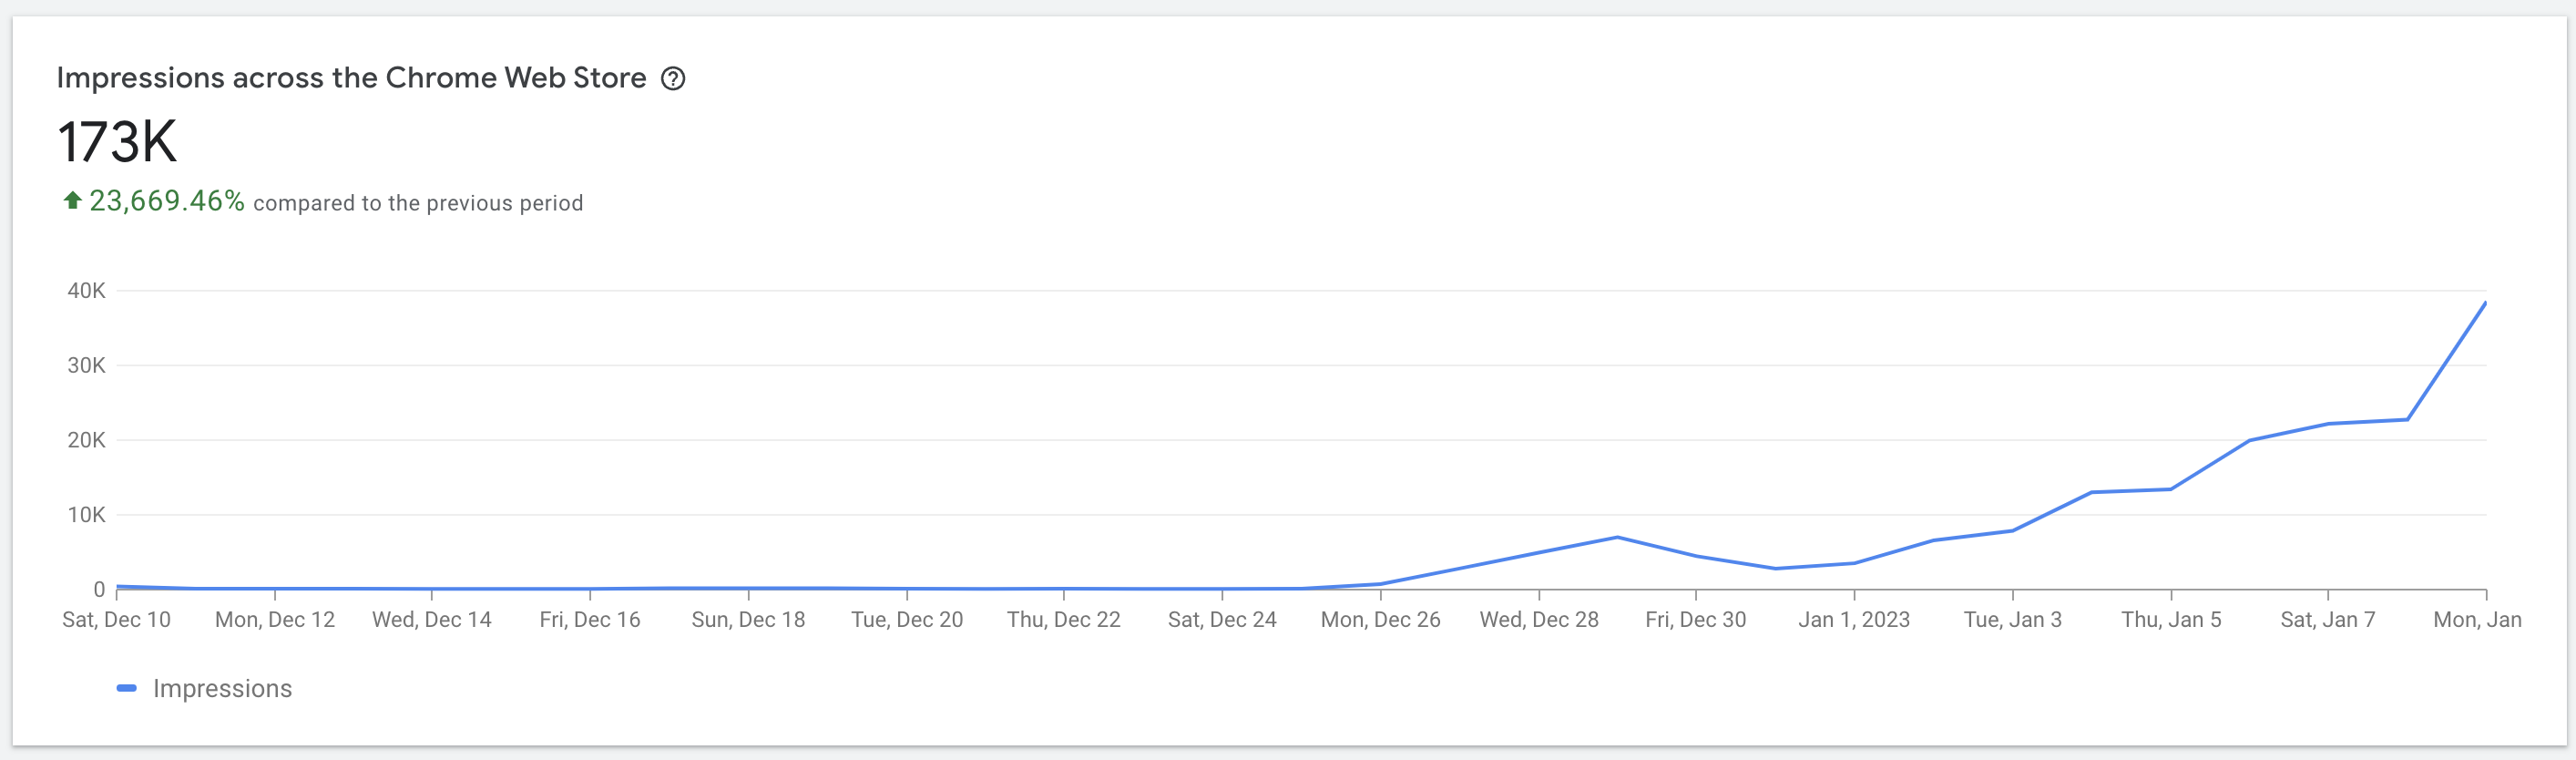Click the Tue, Jan 3 axis label
Viewport: 2576px width, 760px height.
click(x=2012, y=619)
